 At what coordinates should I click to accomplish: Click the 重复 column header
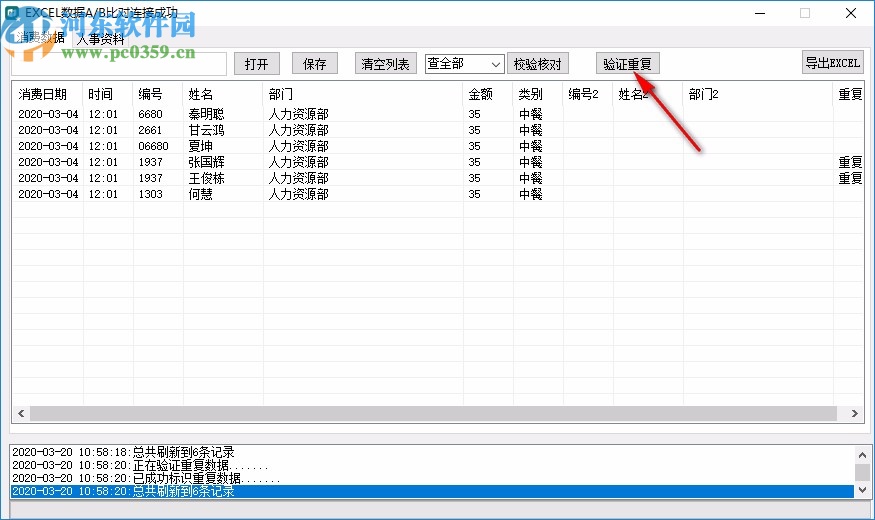[x=849, y=94]
